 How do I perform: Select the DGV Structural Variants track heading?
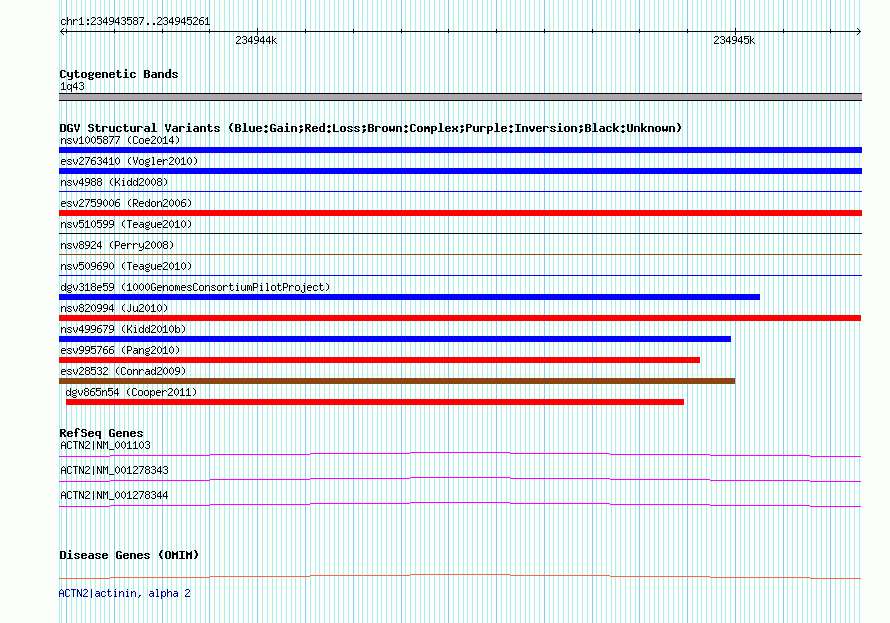[x=371, y=128]
